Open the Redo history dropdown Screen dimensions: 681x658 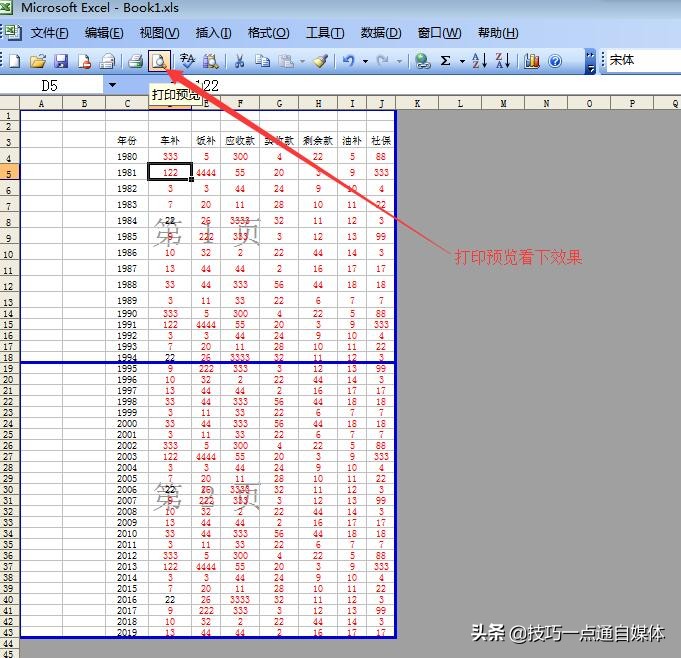pos(399,62)
